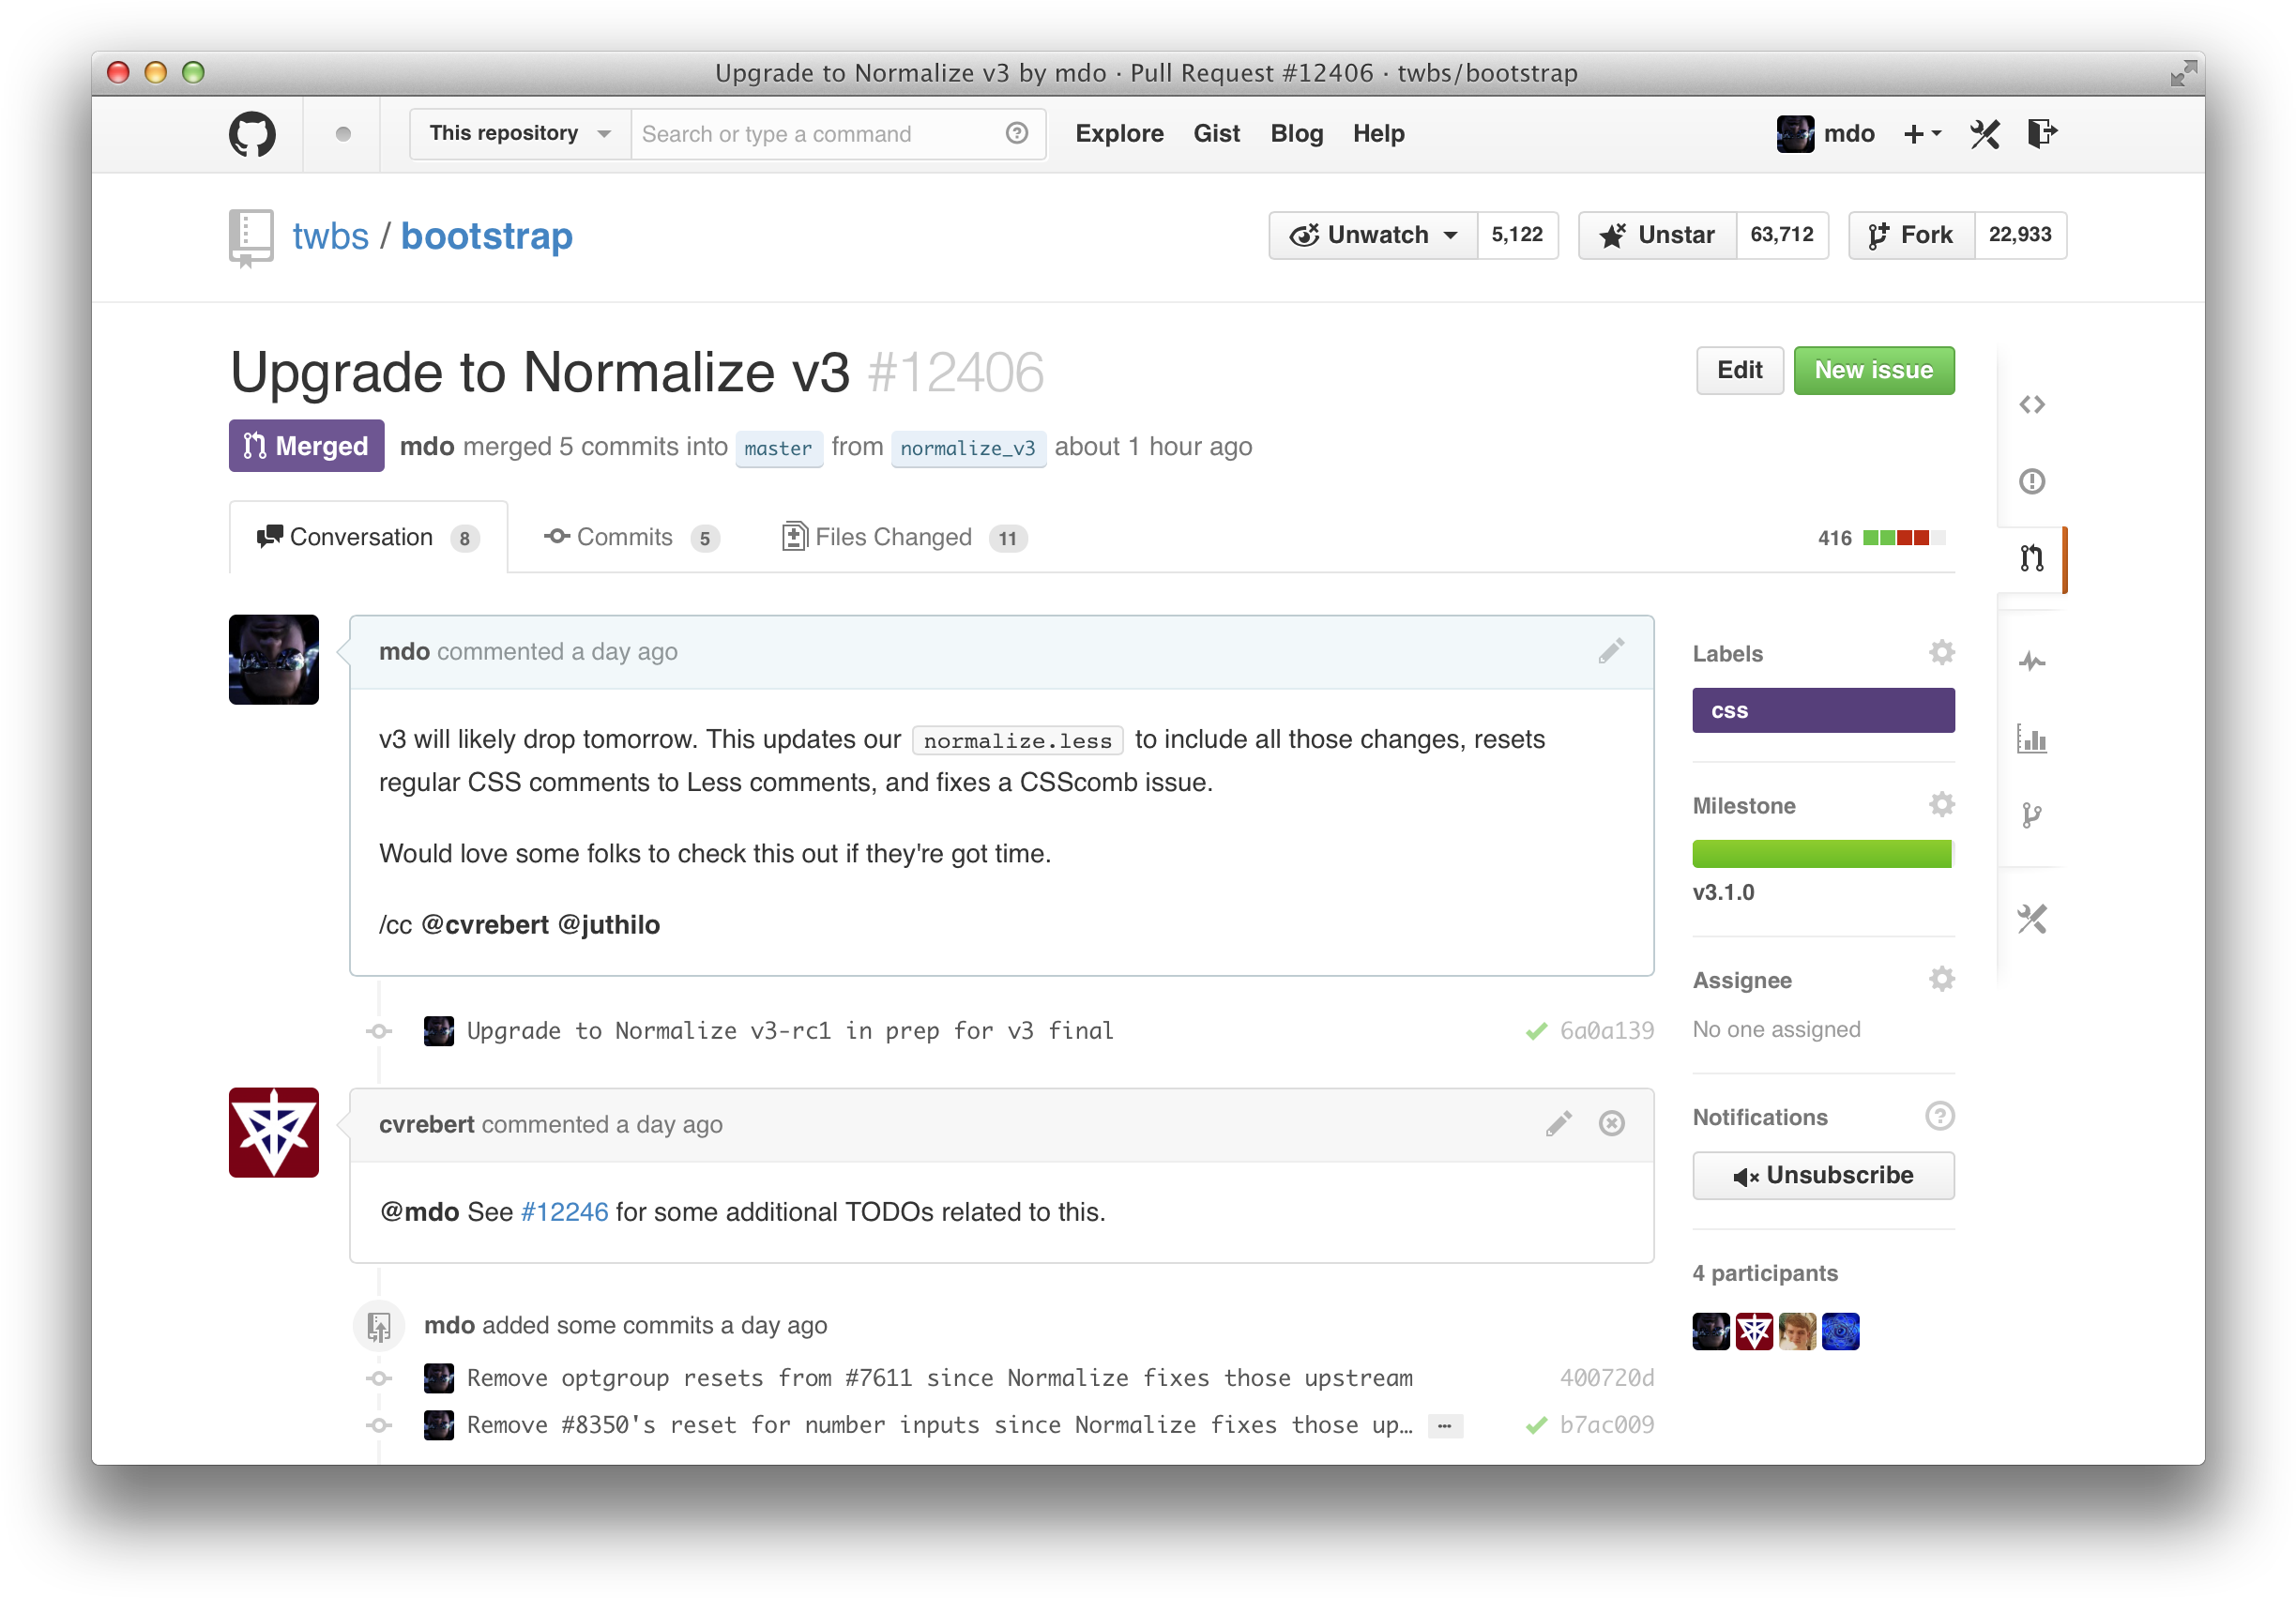Screen dimensions: 2296x1598
Task: Open Help in top navigation
Action: (x=1378, y=133)
